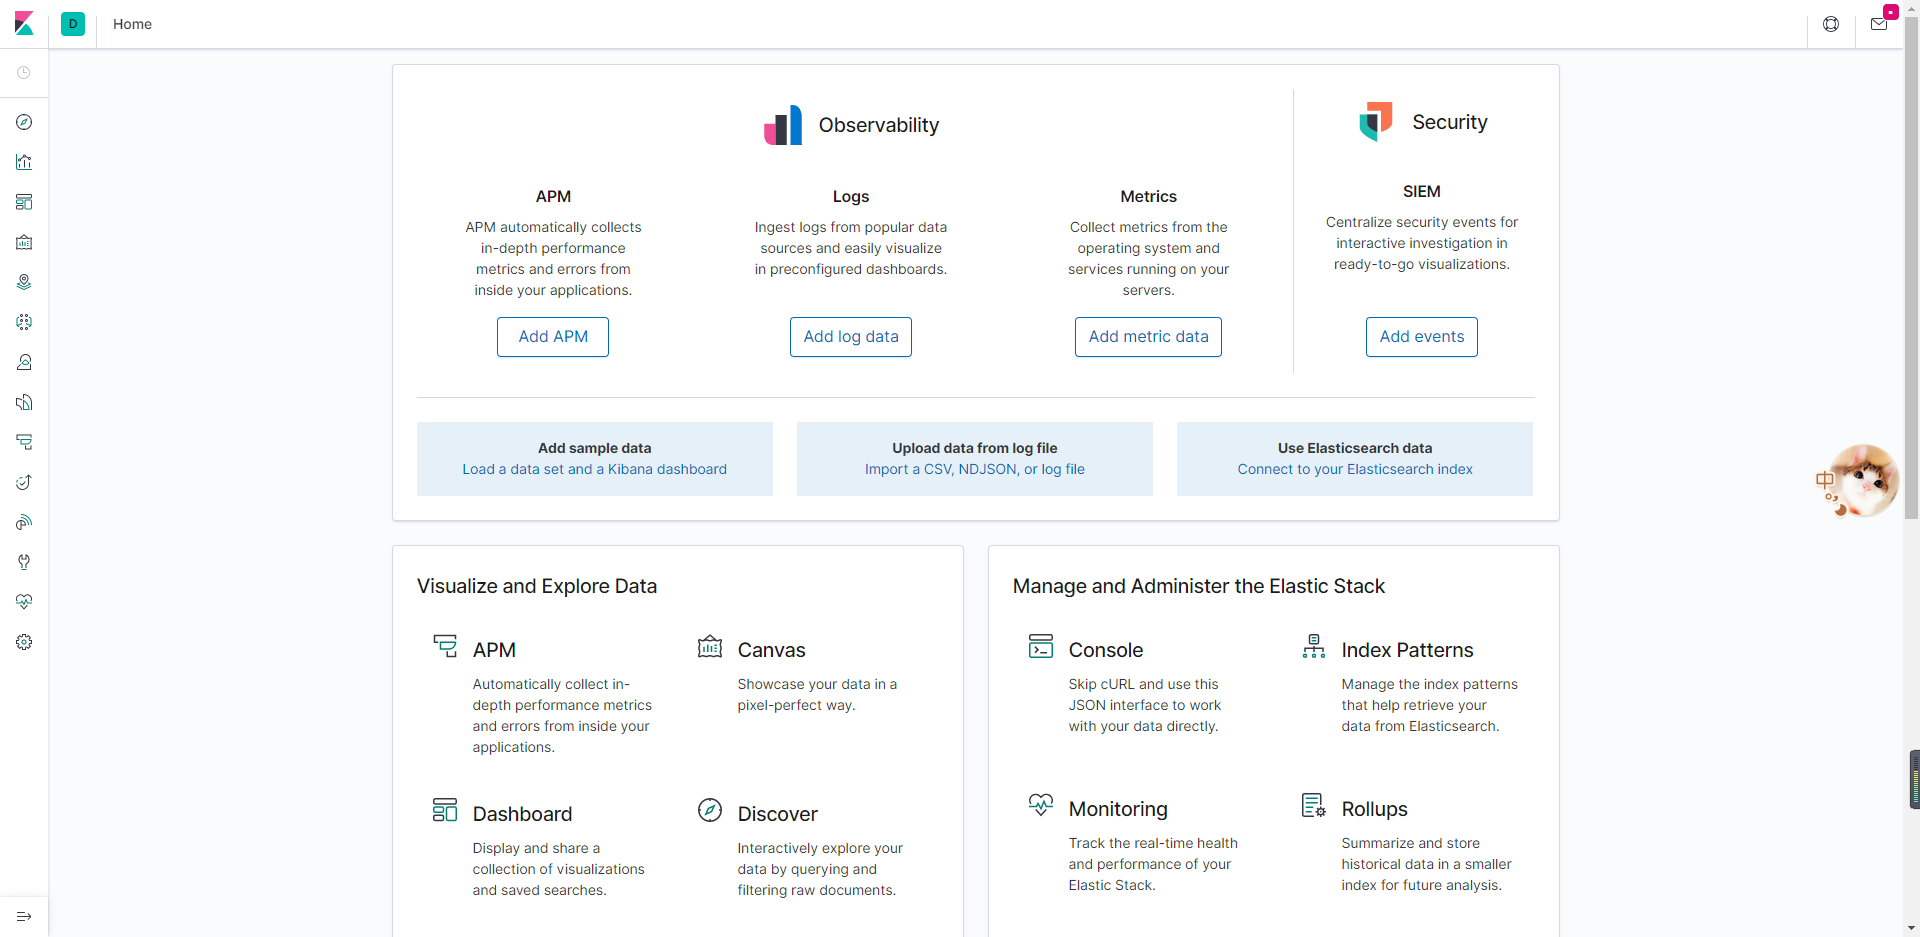Open Visualize from the sidebar chart icon
Screen dimensions: 1920x937
point(24,162)
